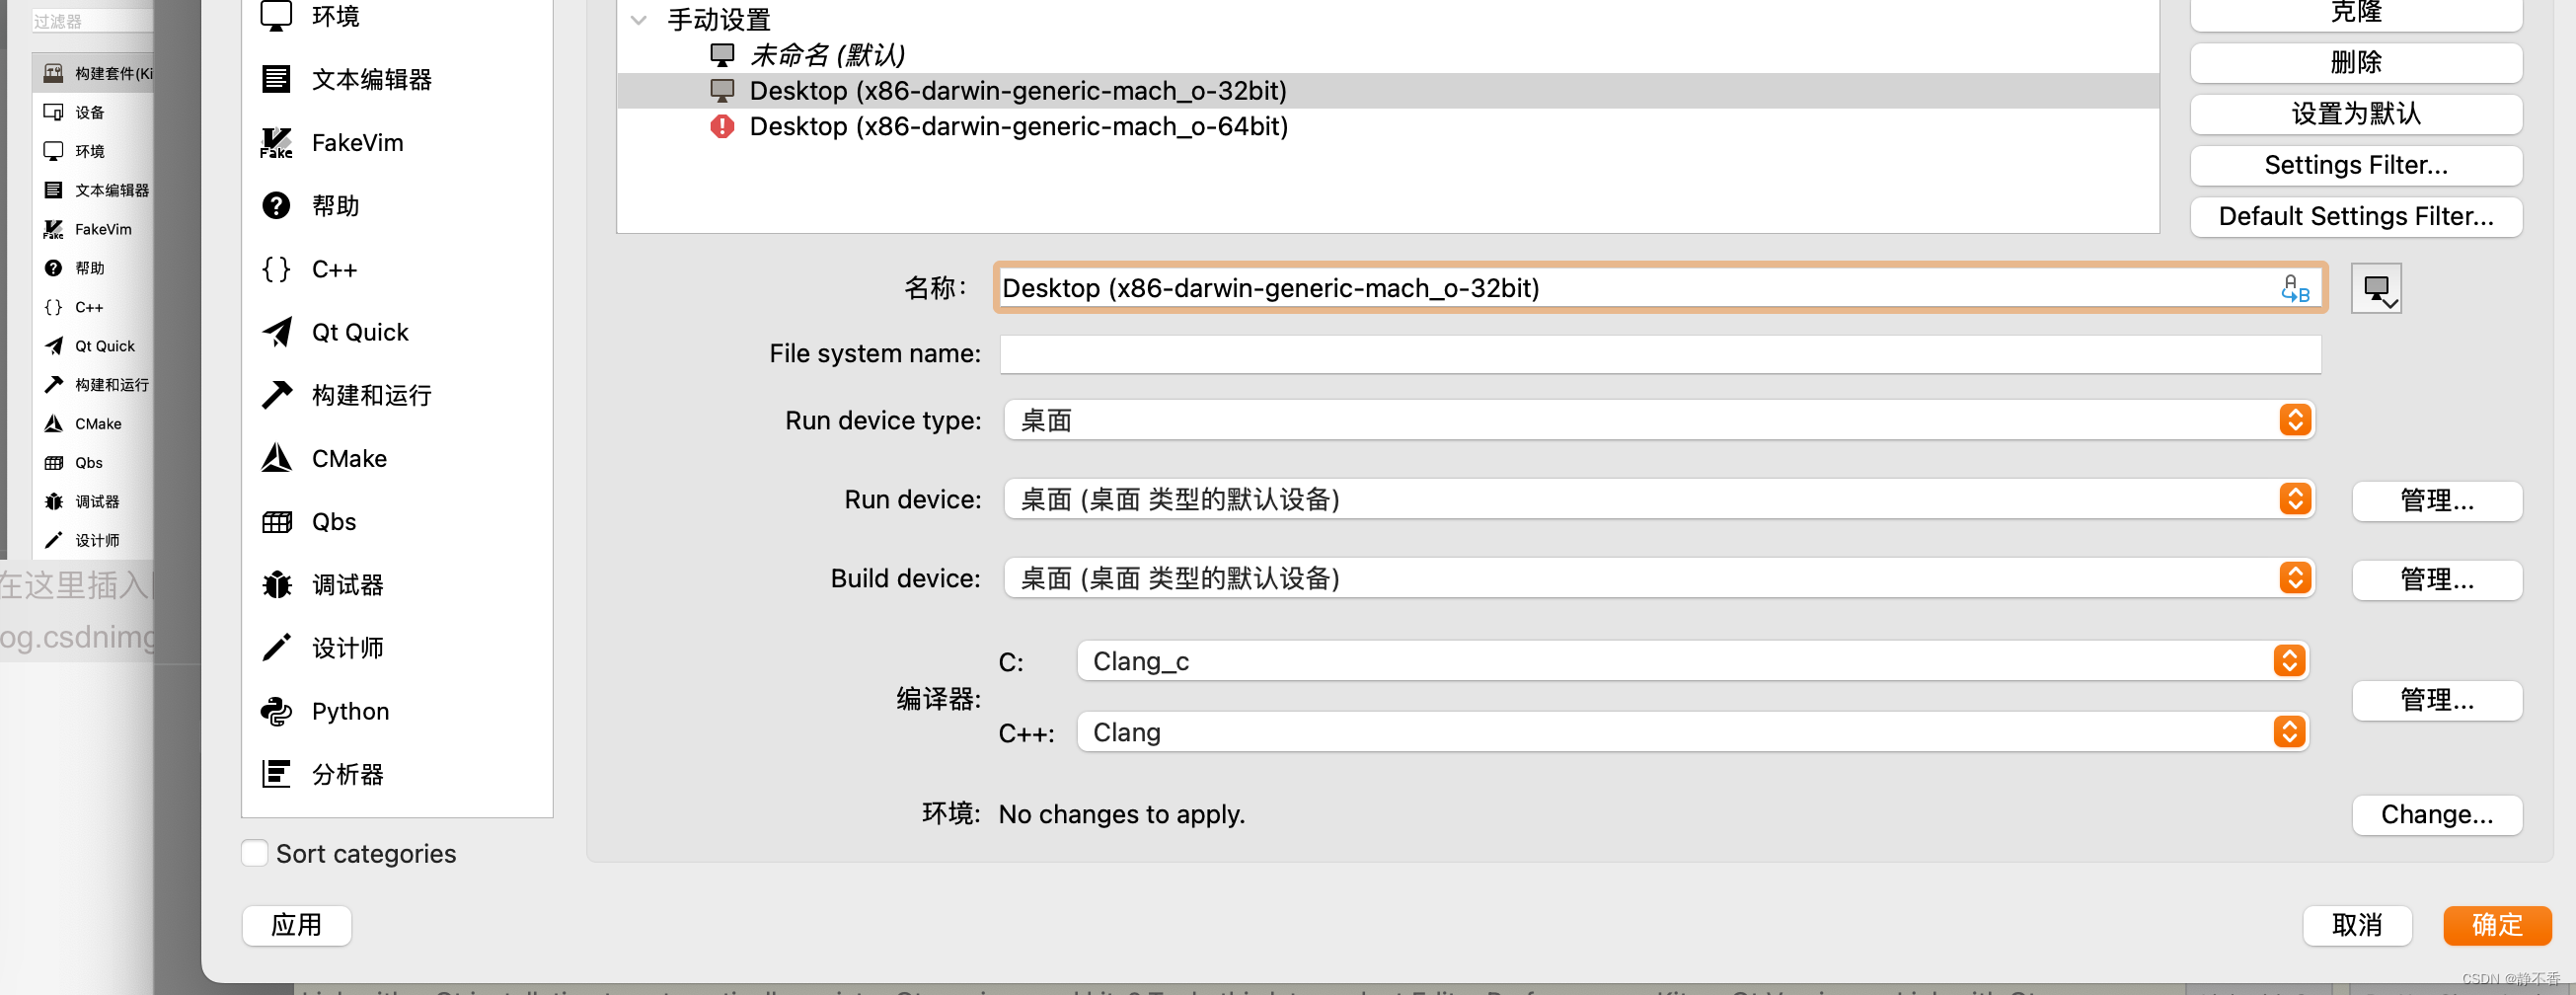
Task: Open the C compiler Clang_c dropdown
Action: (x=2289, y=660)
